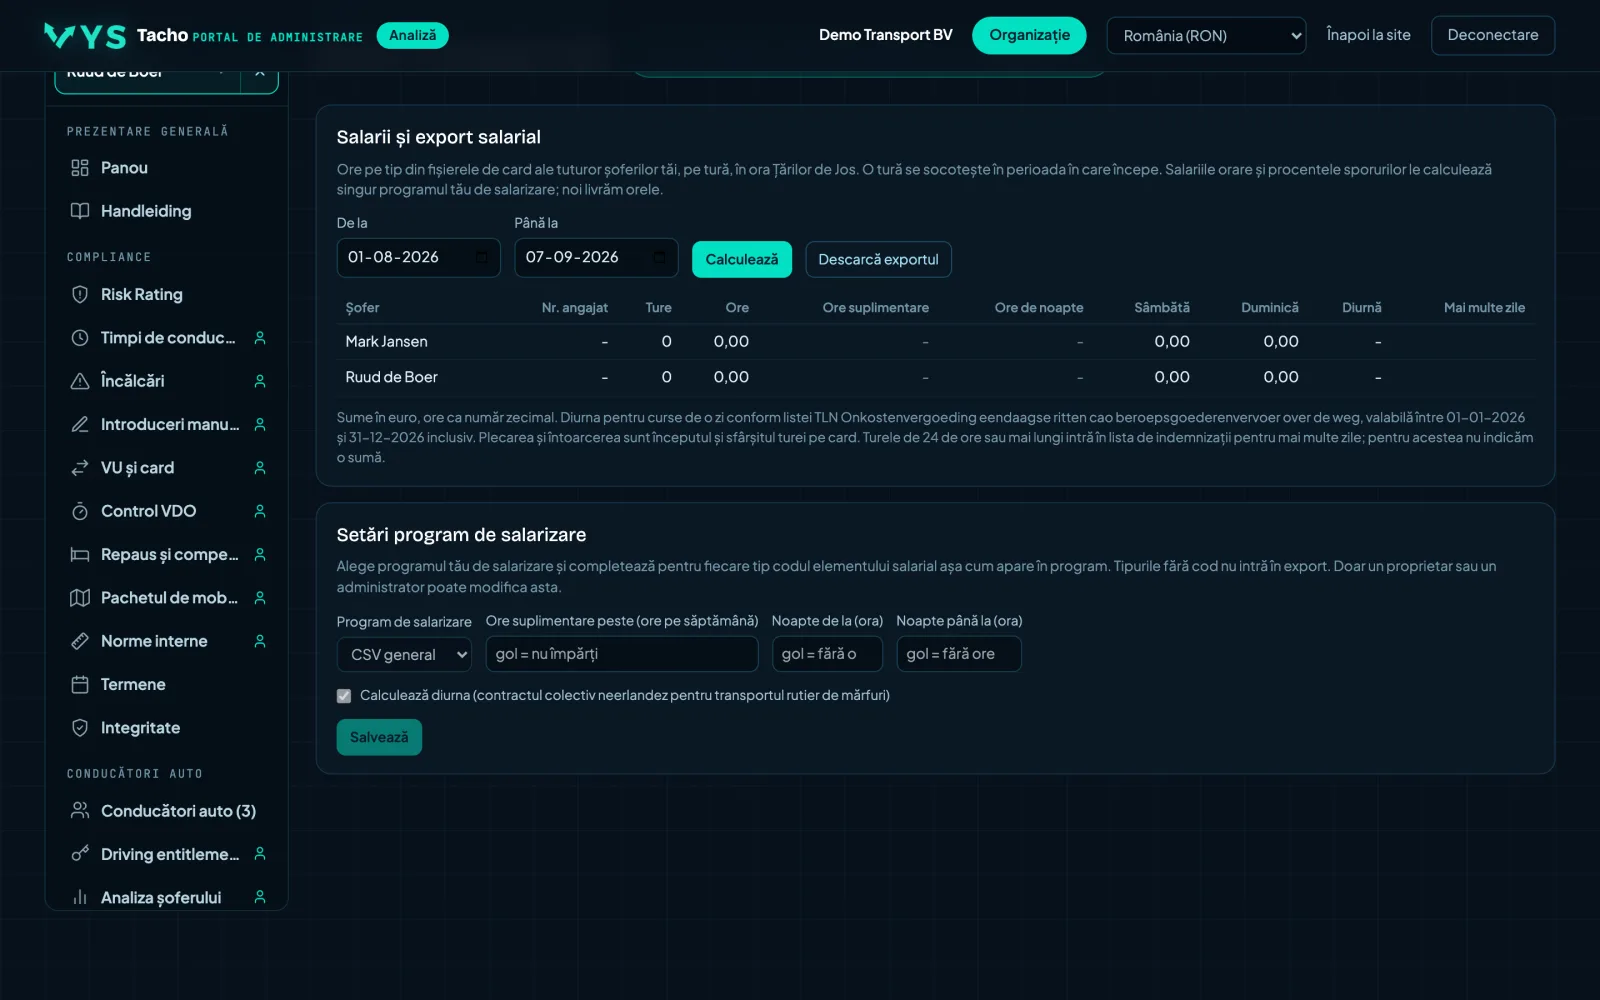Click the Introduceri manuale pencil icon
This screenshot has width=1600, height=1000.
pyautogui.click(x=80, y=424)
